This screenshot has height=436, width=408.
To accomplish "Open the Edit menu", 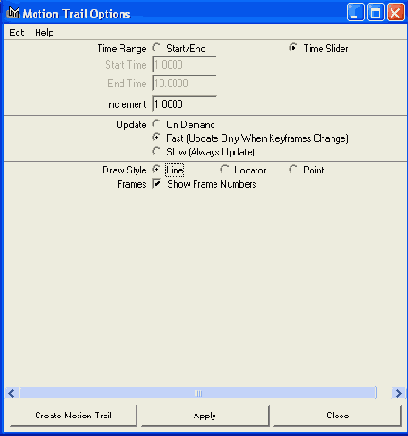I will tap(17, 32).
